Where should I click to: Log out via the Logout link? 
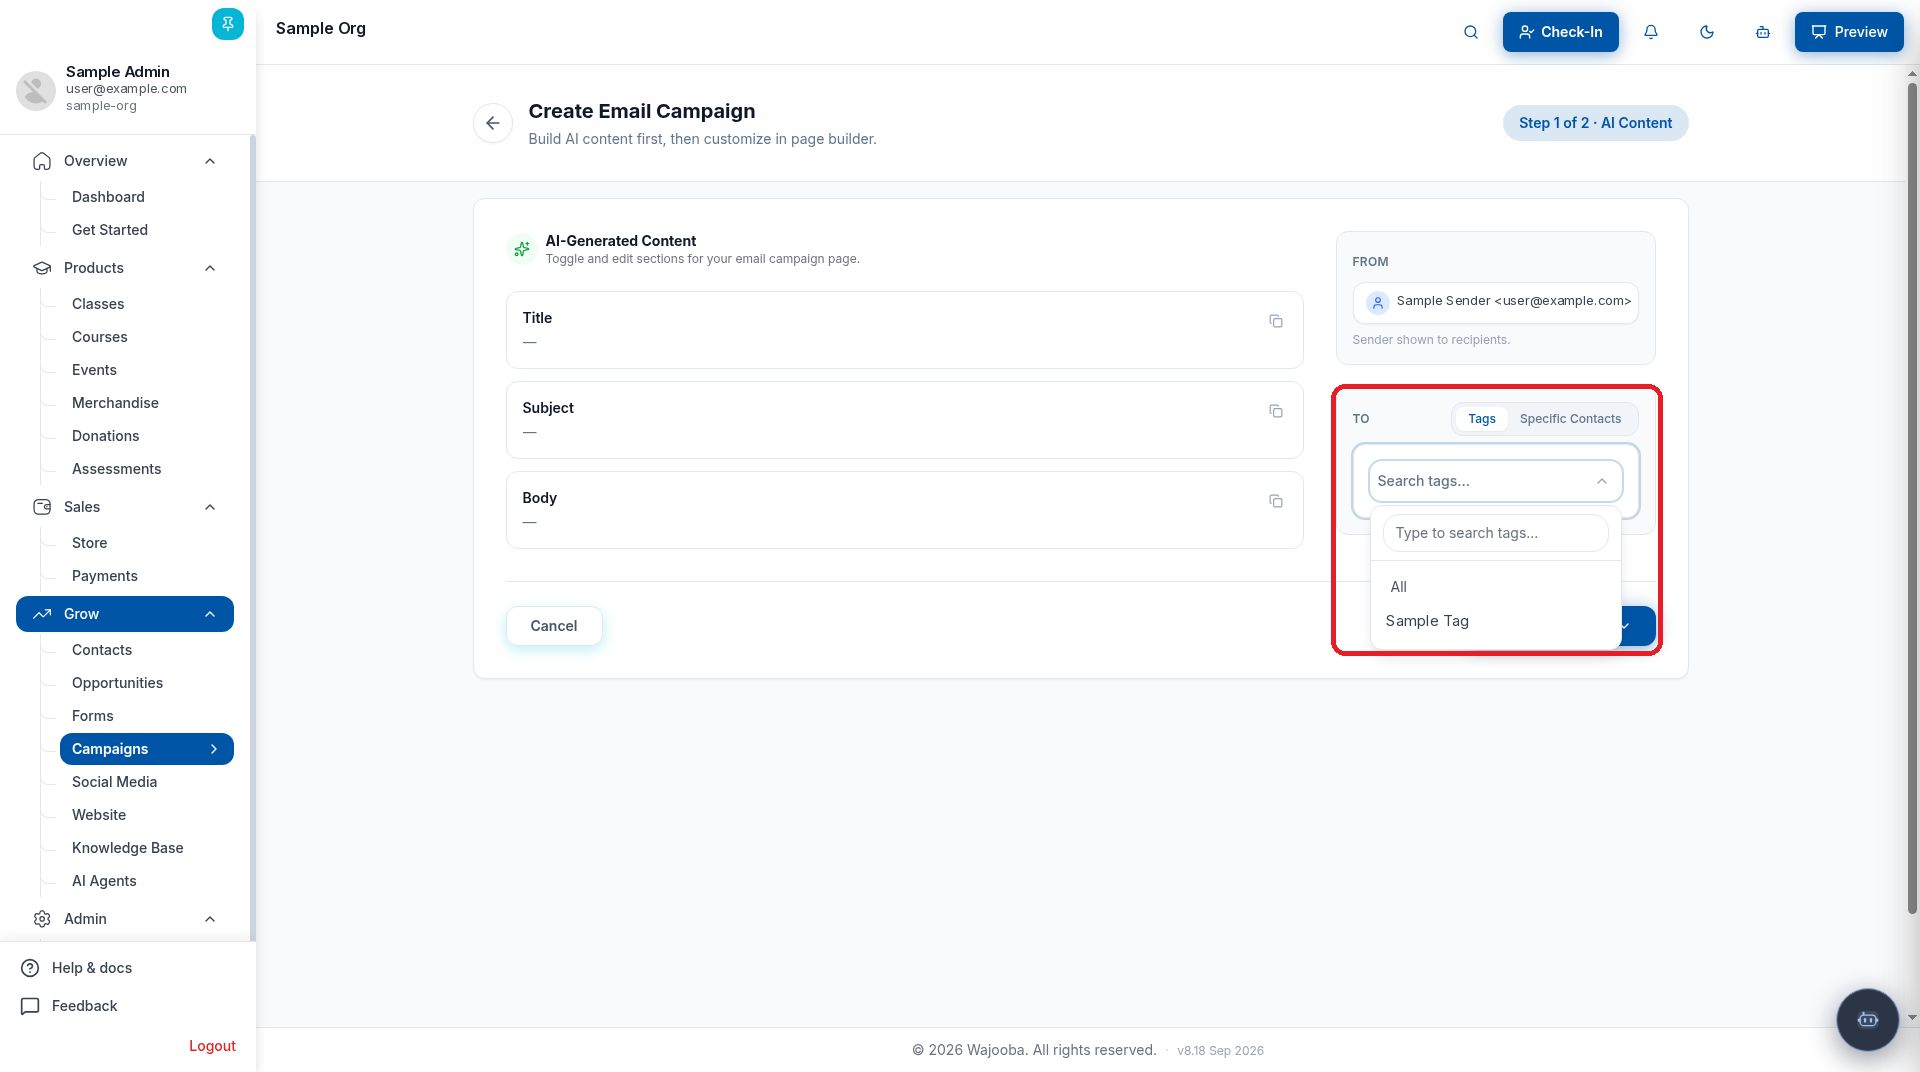click(212, 1046)
